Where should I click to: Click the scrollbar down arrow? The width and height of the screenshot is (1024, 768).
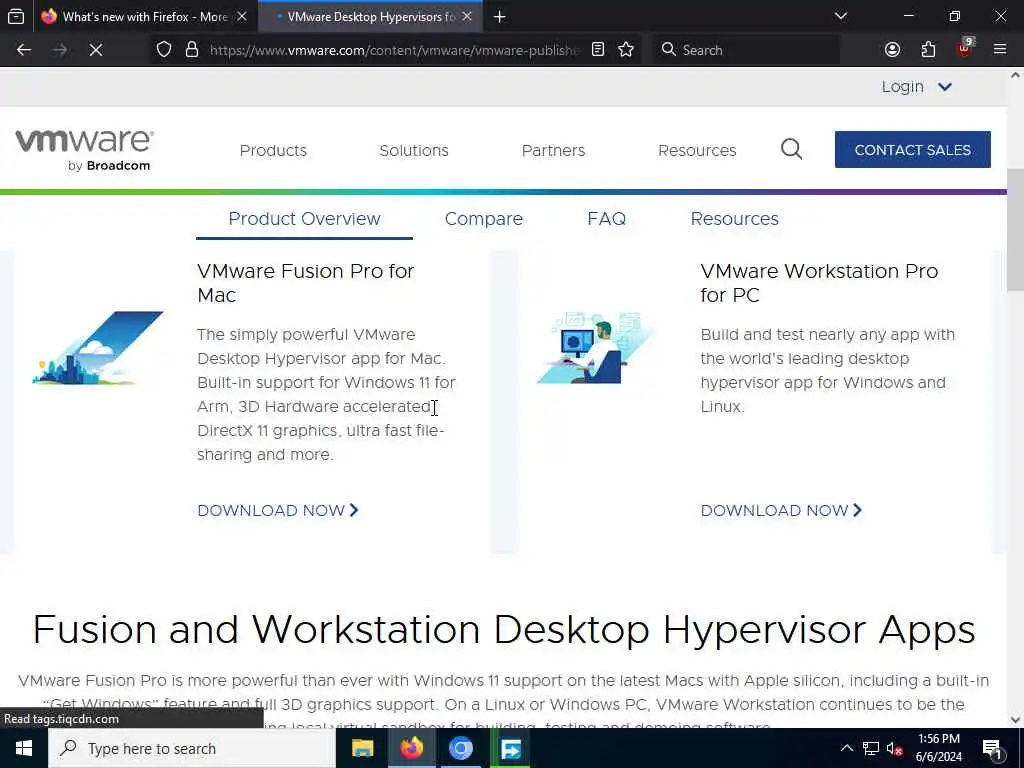click(x=1015, y=720)
